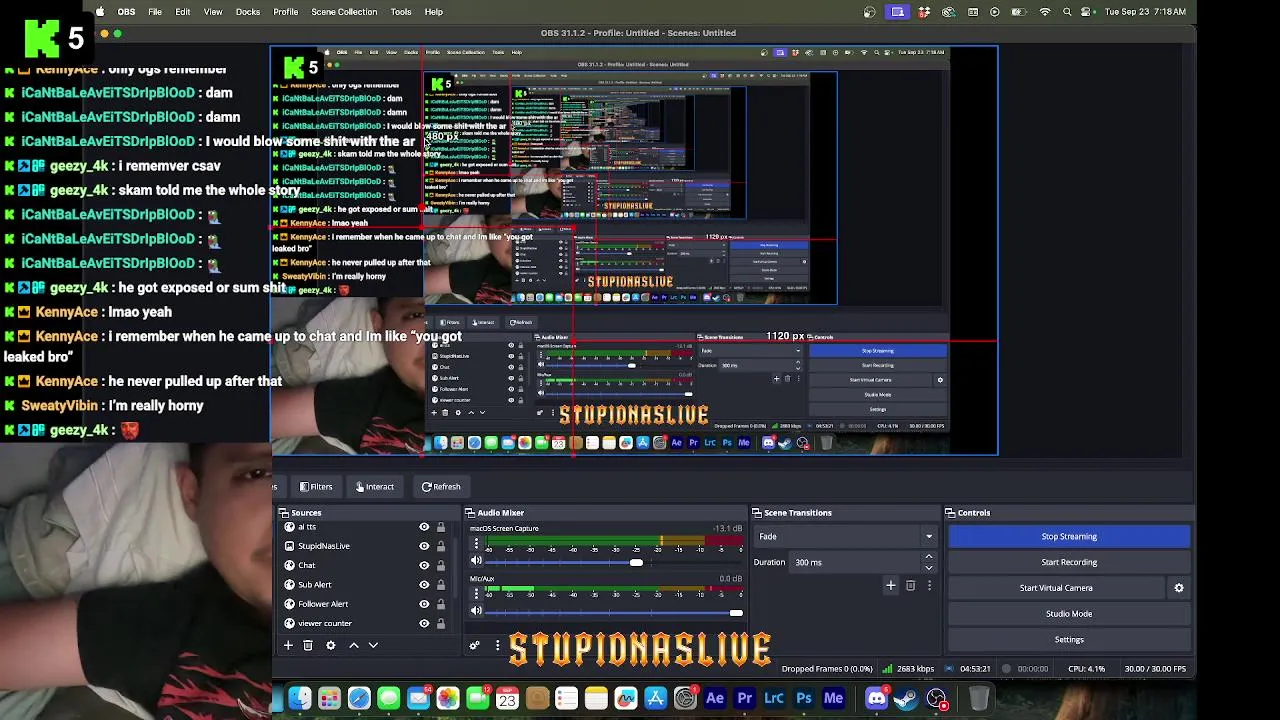
Task: Refresh the selected browser source
Action: (441, 487)
